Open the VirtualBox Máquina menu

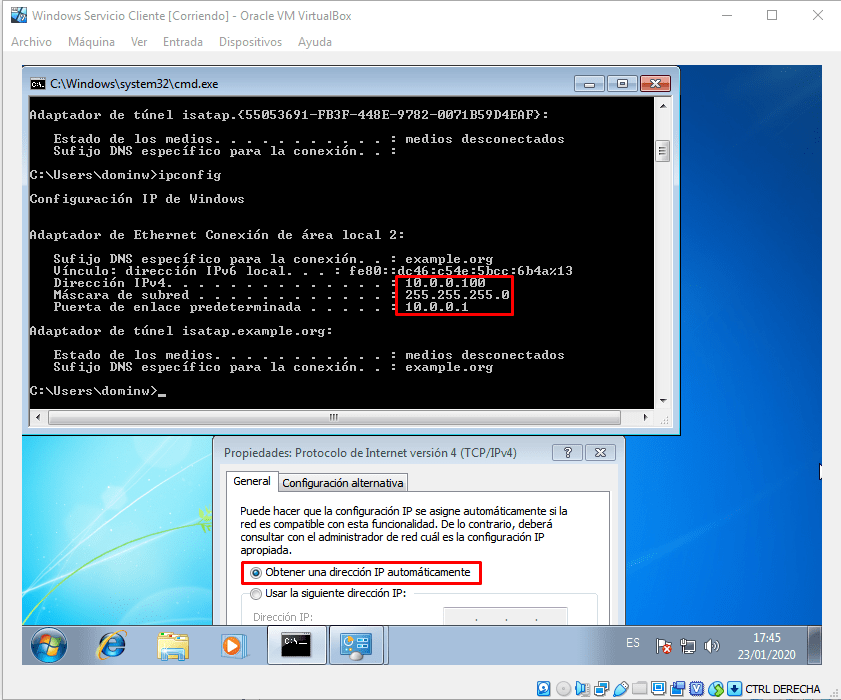click(x=91, y=42)
